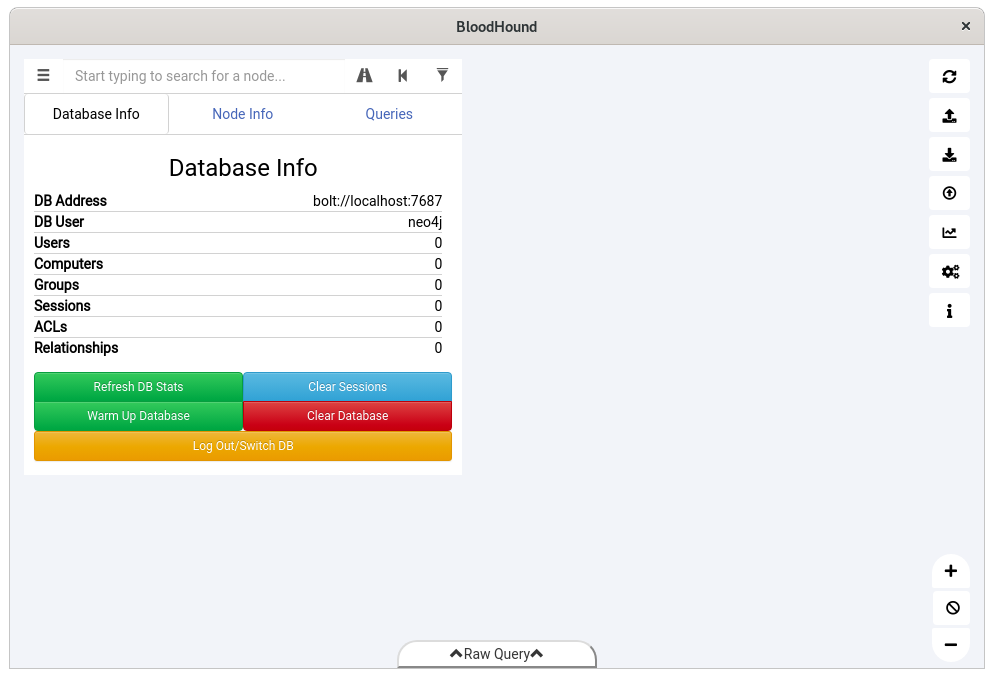Screen dimensions: 994x678
Task: Switch to the Node Info tab
Action: click(x=242, y=114)
